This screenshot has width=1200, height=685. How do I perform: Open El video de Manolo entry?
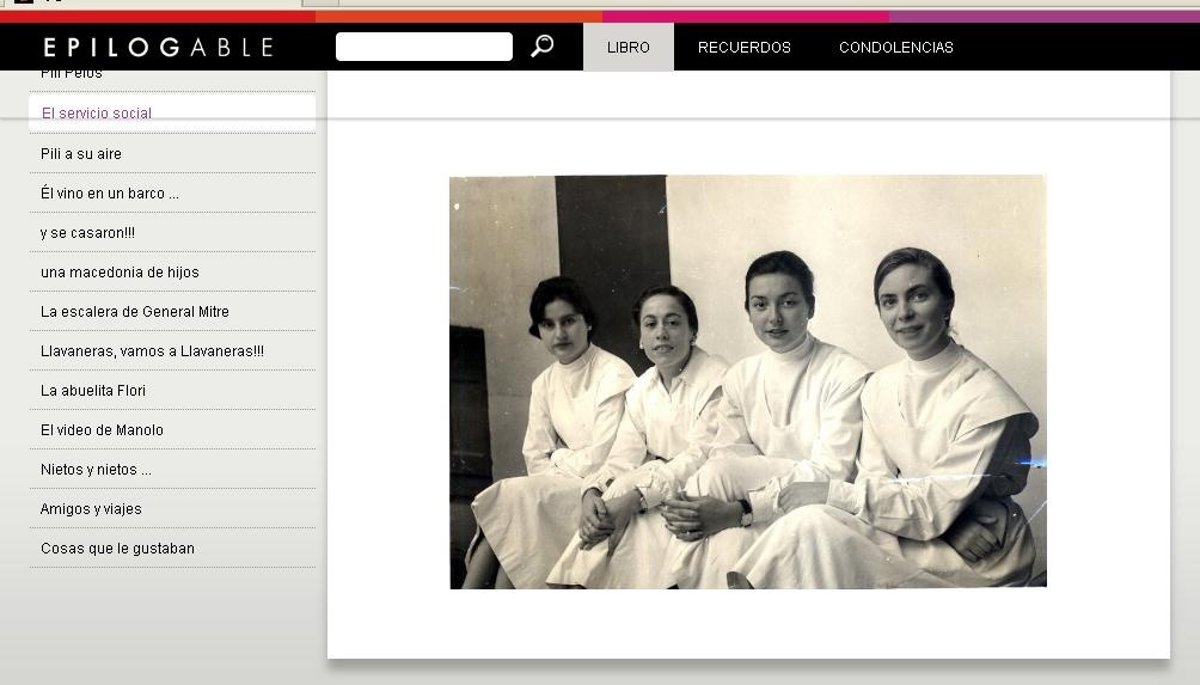tap(102, 430)
